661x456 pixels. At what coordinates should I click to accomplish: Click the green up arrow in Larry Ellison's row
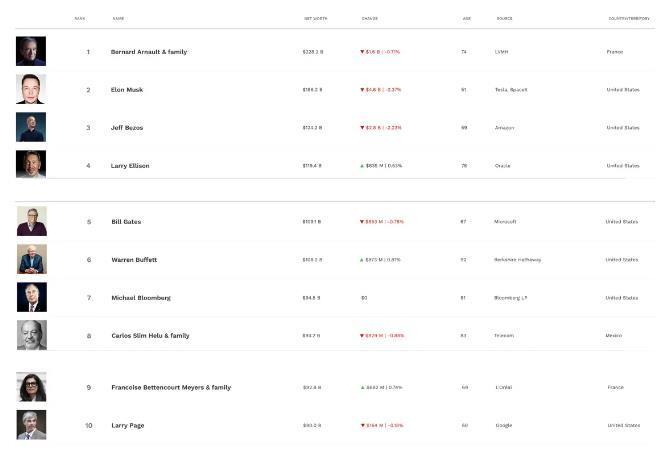pos(362,166)
